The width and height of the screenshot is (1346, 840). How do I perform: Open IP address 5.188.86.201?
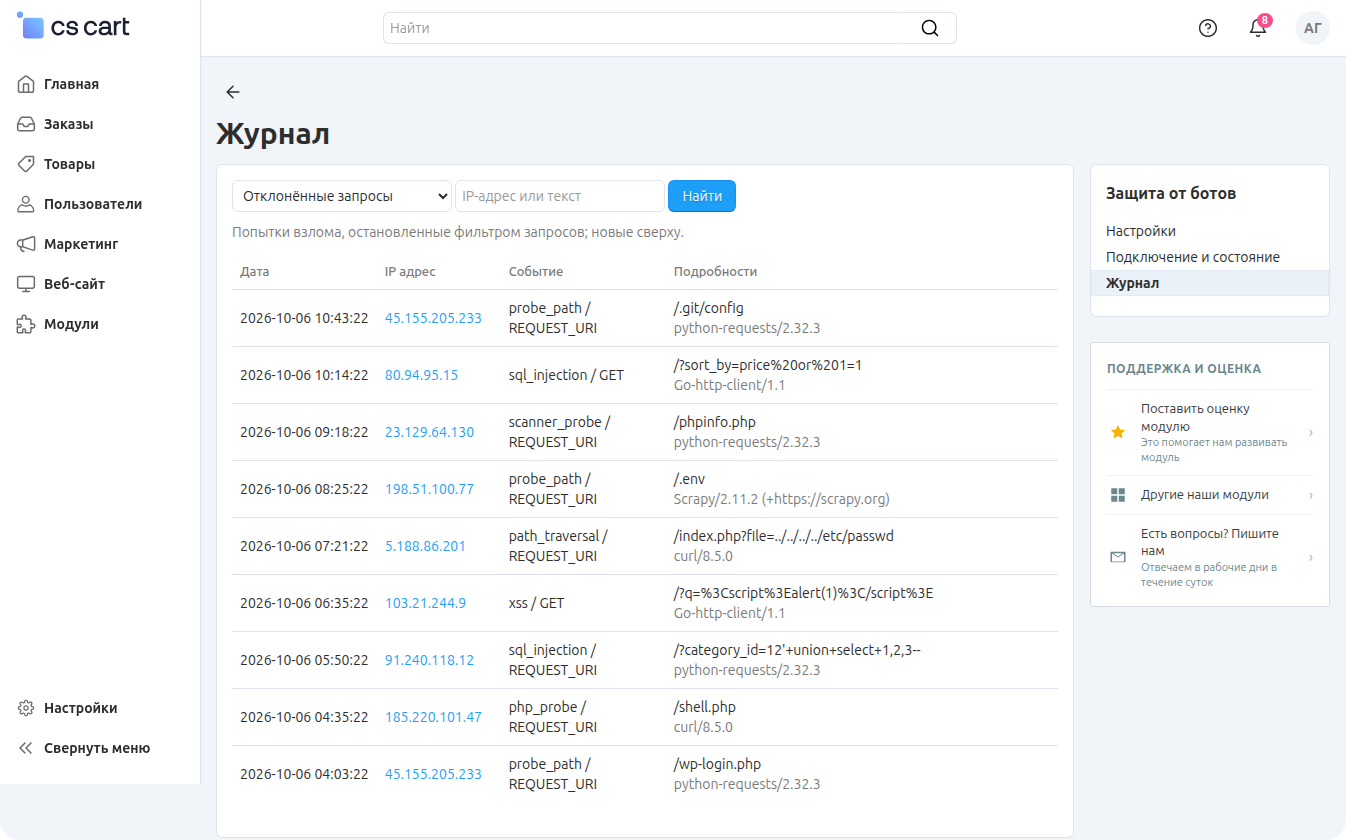click(x=425, y=546)
